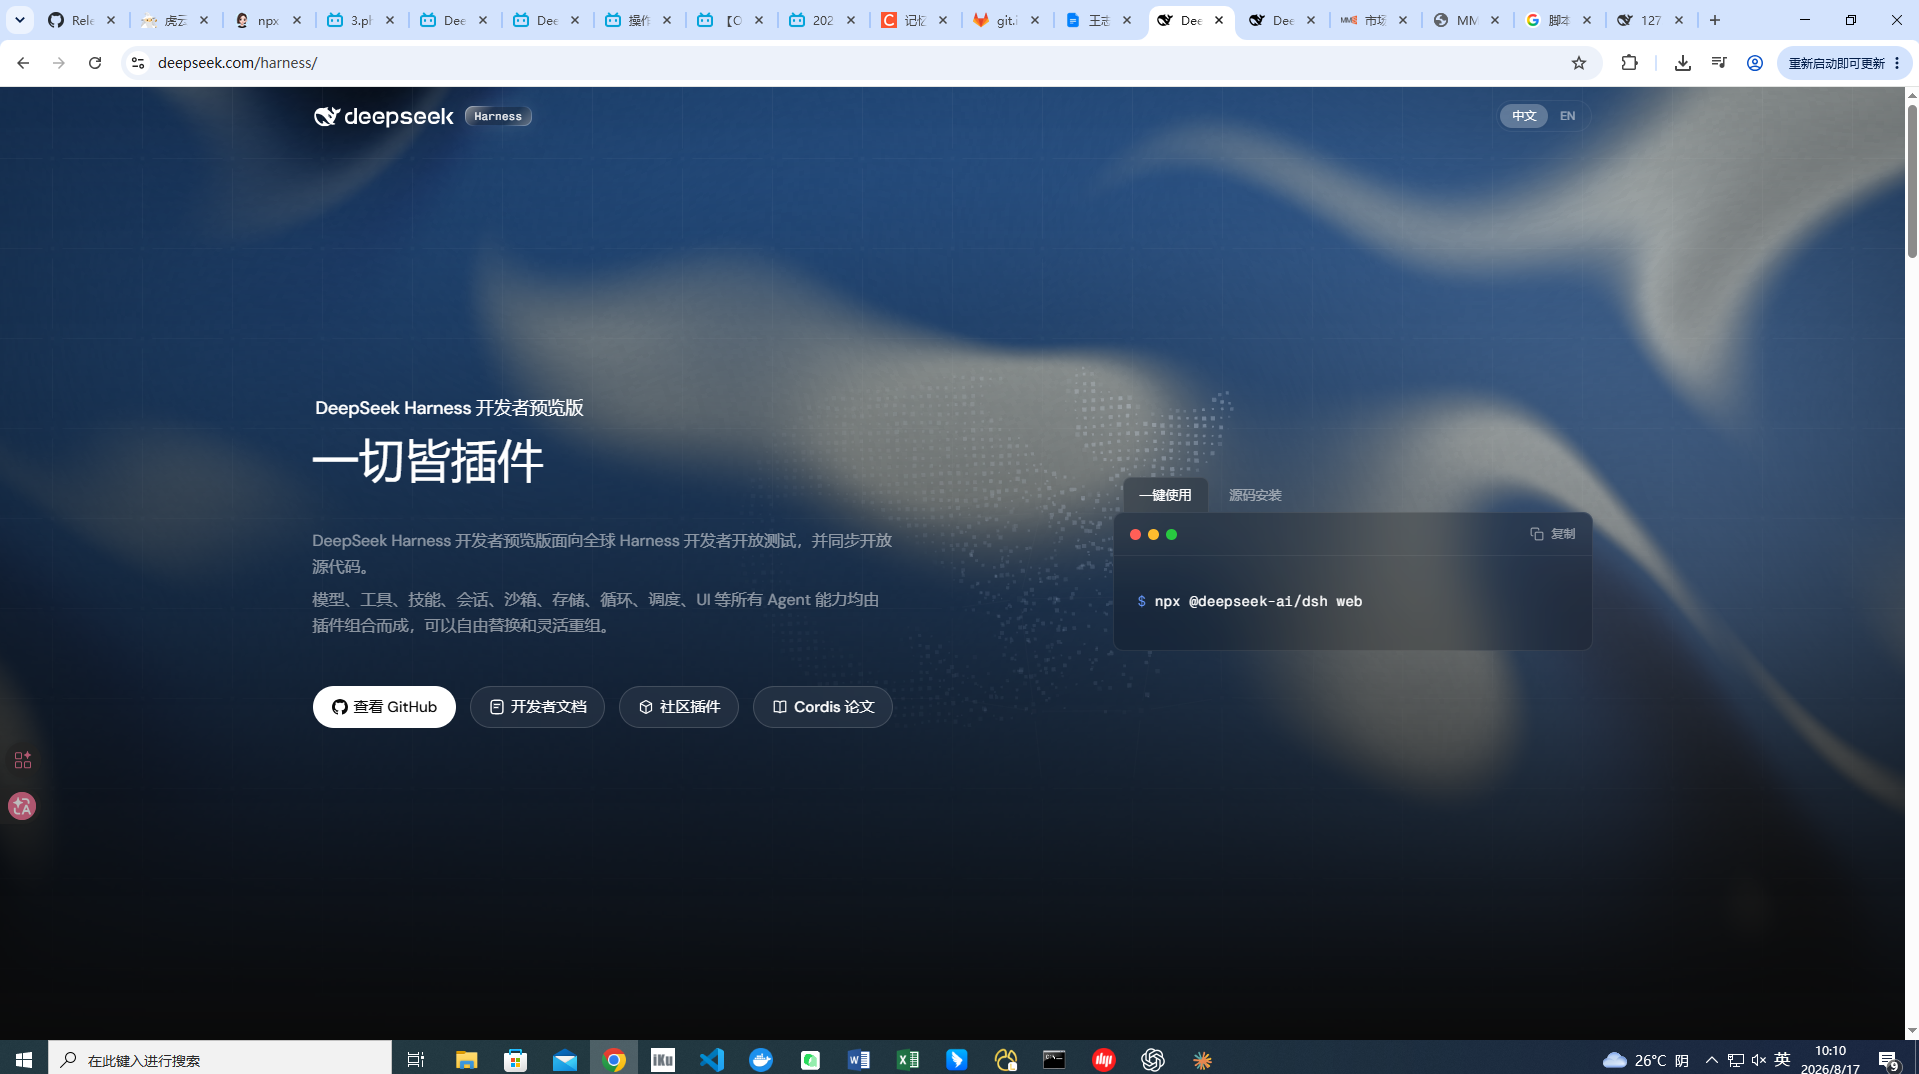Open the Windows Start menu
This screenshot has height=1074, width=1919.
coord(24,1059)
